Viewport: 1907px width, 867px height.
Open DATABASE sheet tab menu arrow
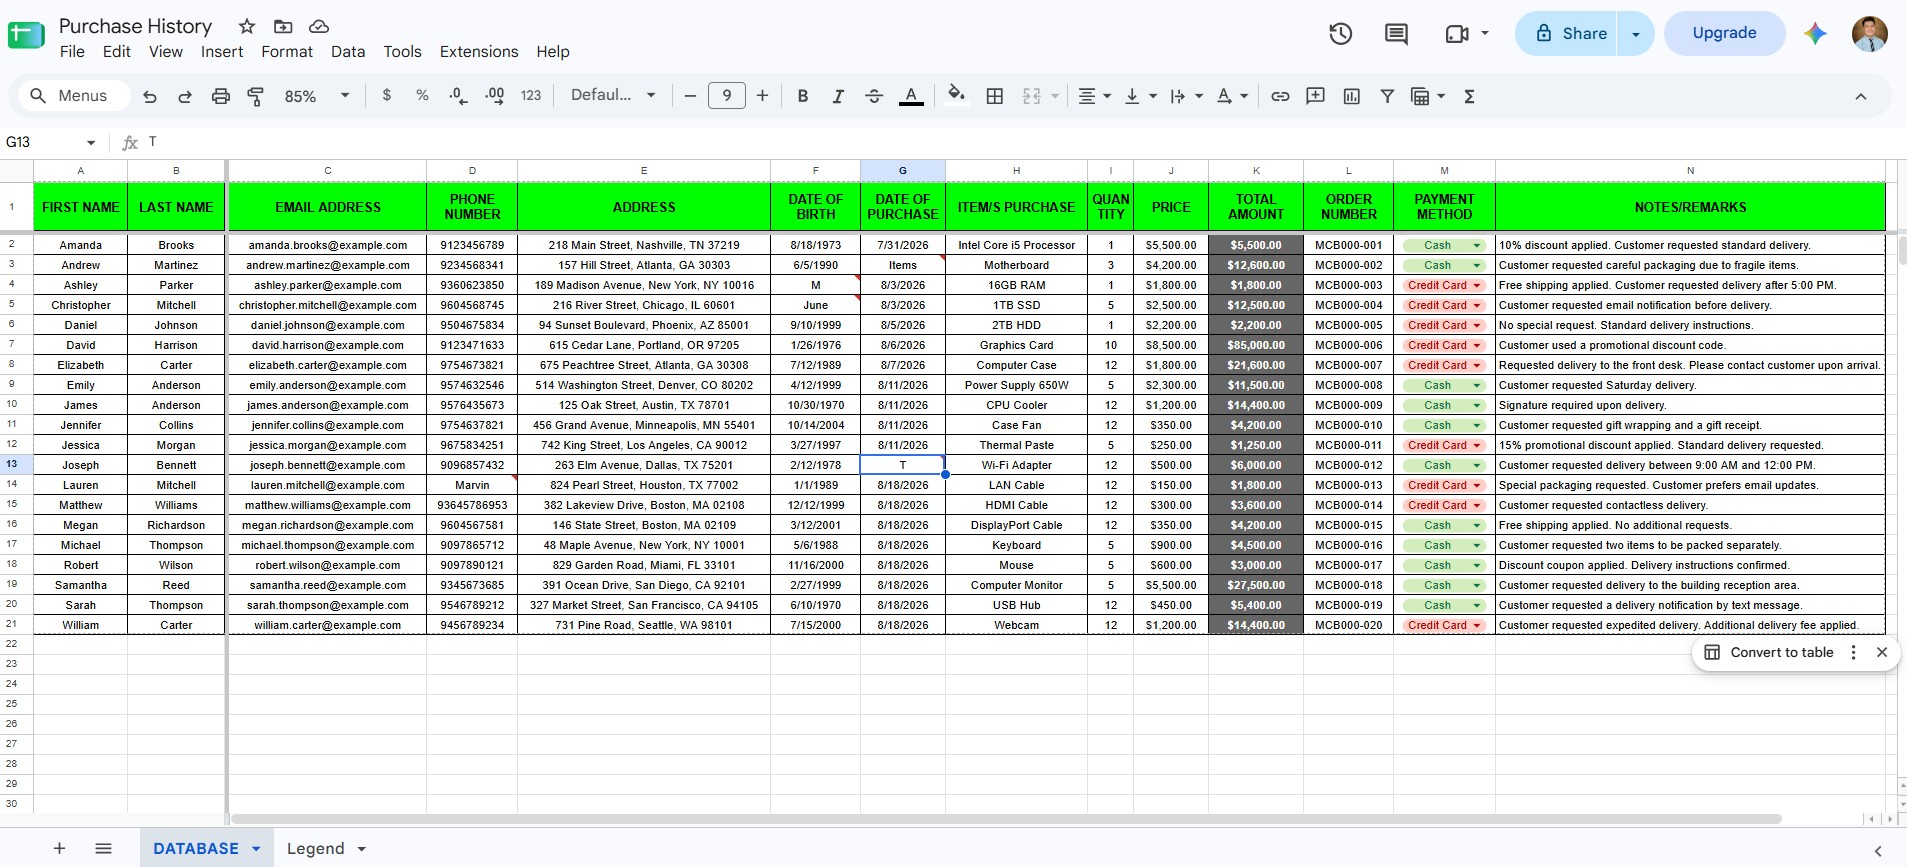(x=256, y=849)
